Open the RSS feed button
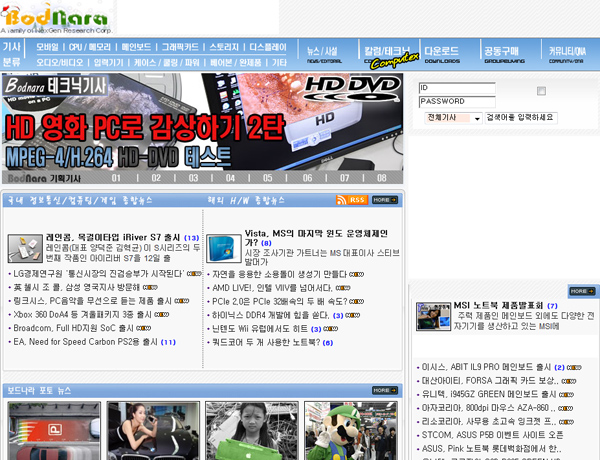600x460 pixels. 352,200
